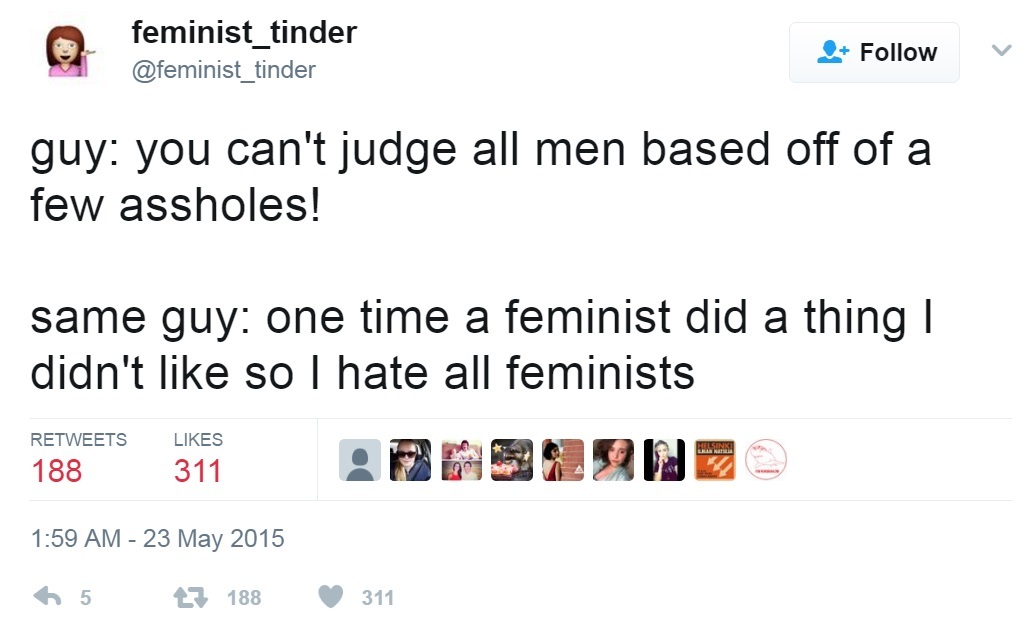Open the white circular shark logo avatar
1027x622 pixels.
pos(766,460)
